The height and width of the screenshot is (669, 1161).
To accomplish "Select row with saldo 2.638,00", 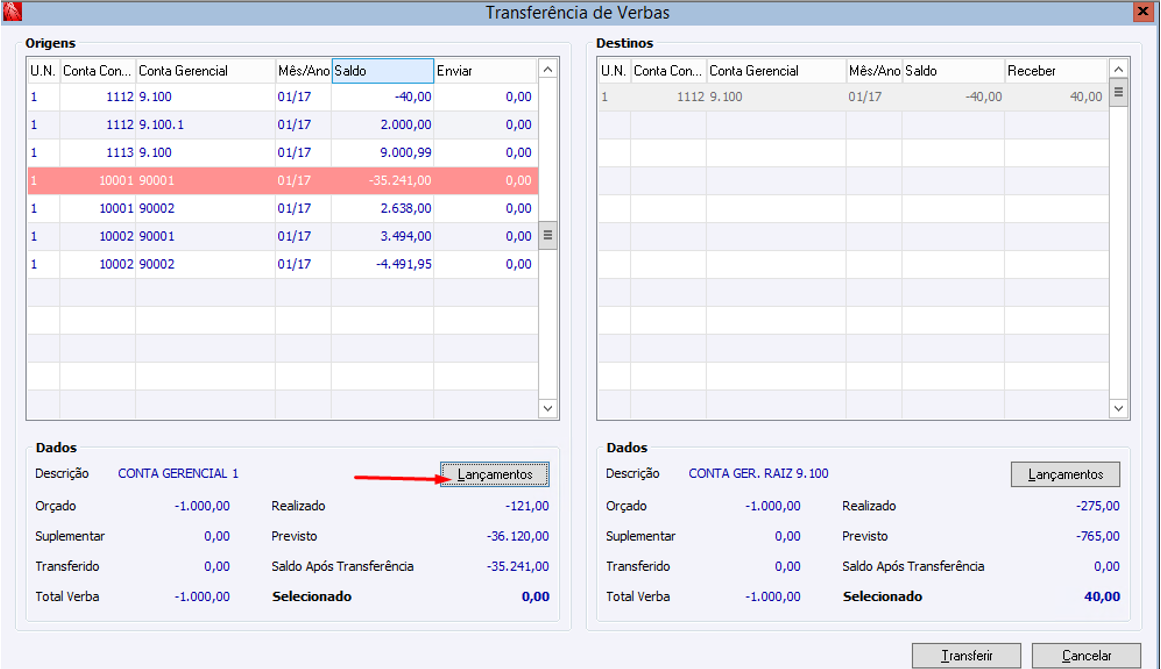I will [282, 209].
